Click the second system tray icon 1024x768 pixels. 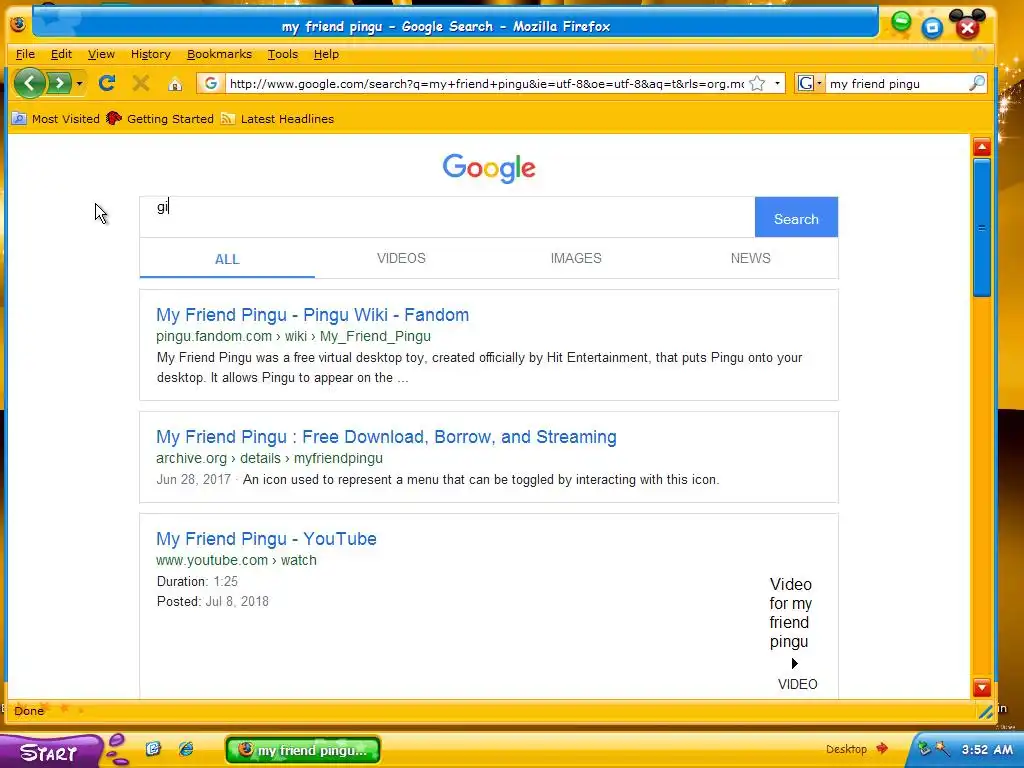pos(942,748)
